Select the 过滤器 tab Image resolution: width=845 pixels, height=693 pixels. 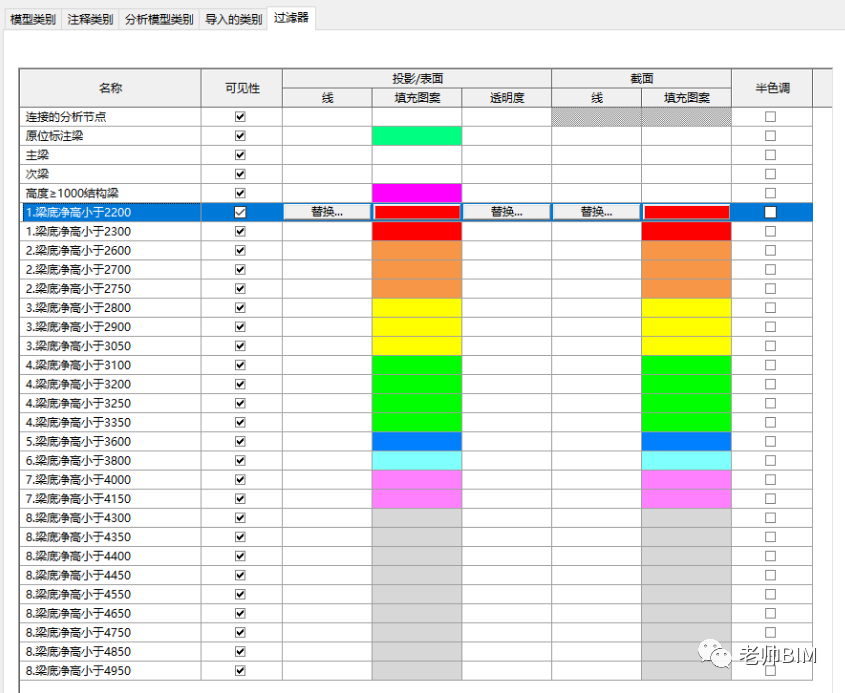(291, 18)
